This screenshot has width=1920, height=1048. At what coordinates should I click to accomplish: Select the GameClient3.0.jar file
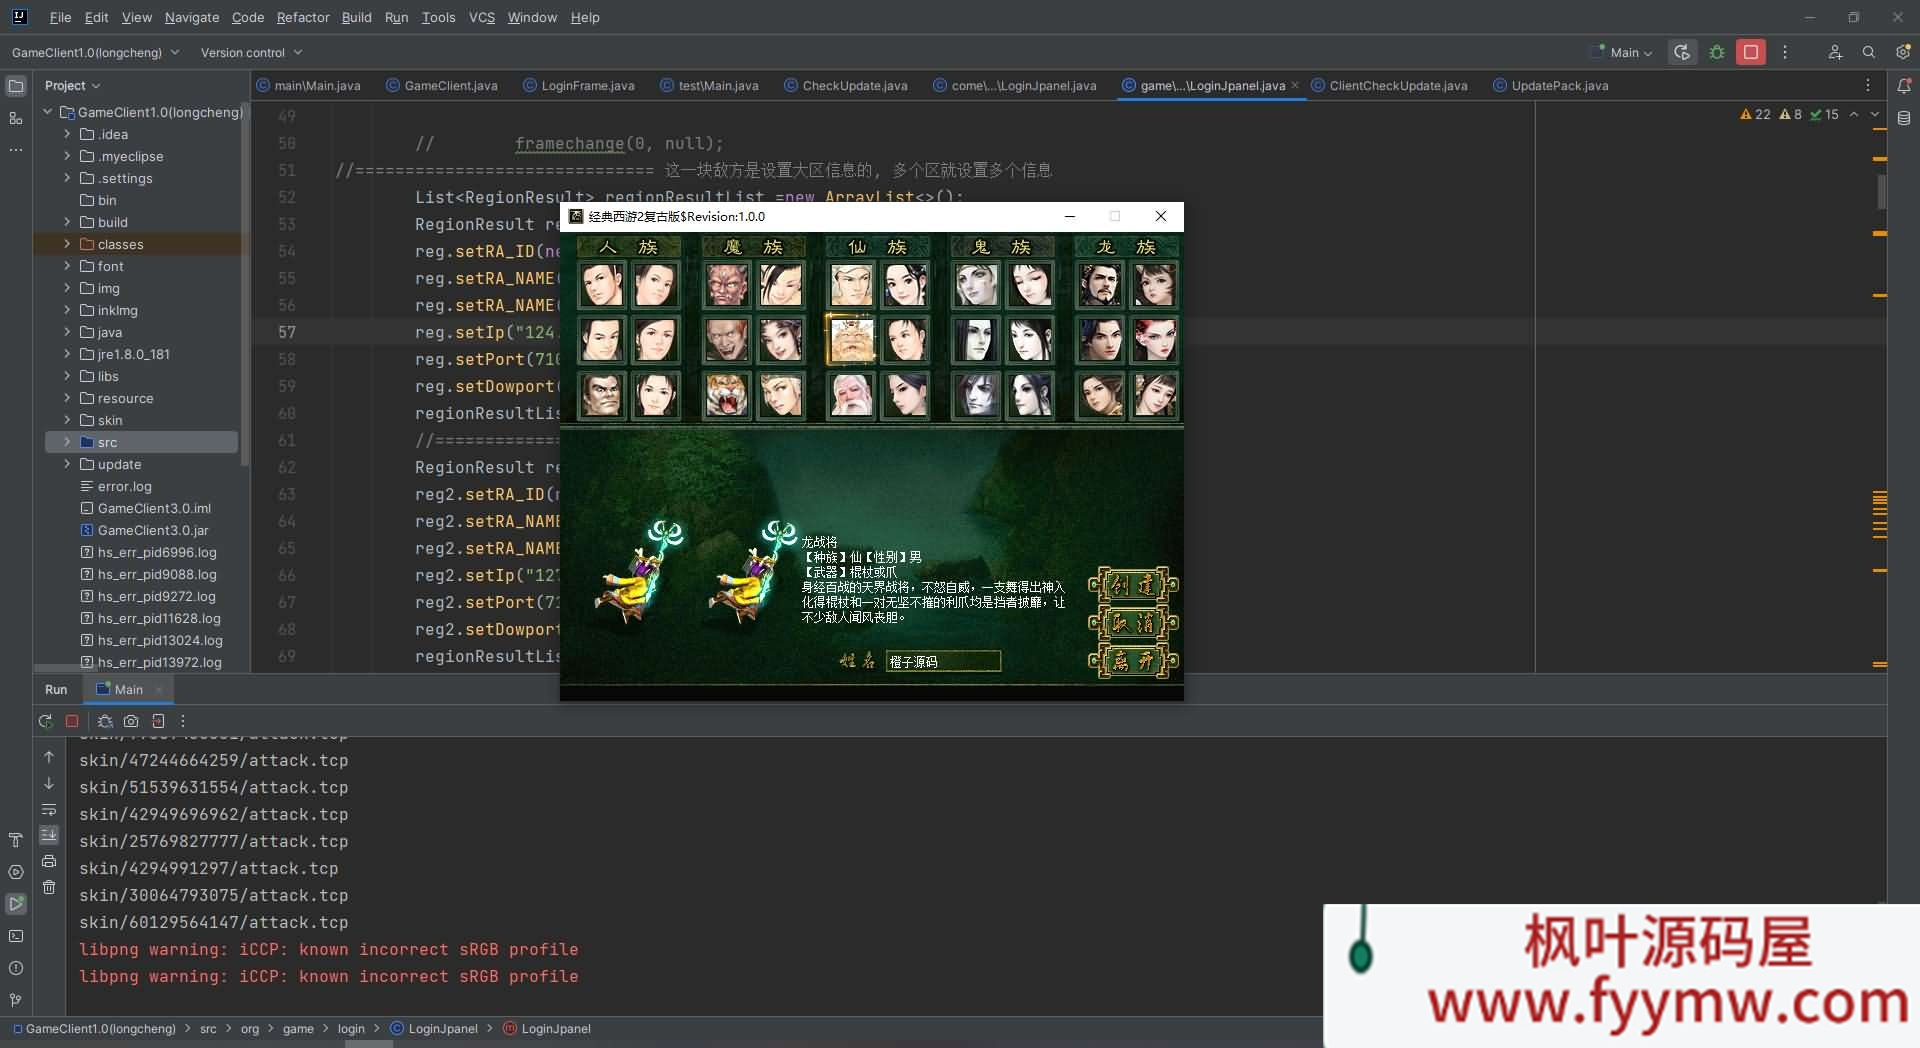[x=152, y=530]
